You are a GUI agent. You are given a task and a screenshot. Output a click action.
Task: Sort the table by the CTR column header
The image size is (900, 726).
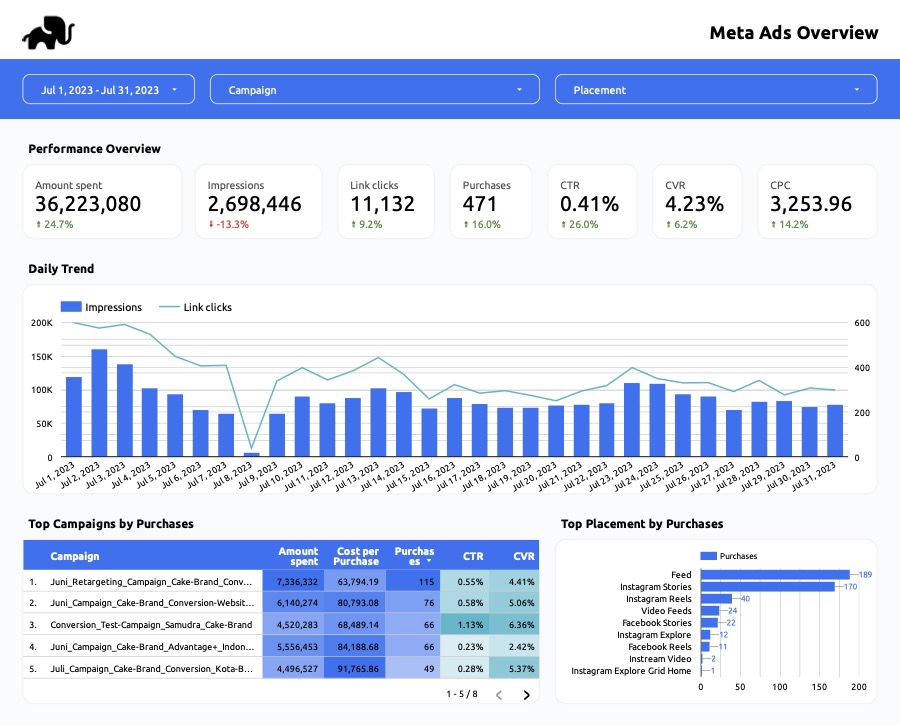click(473, 556)
